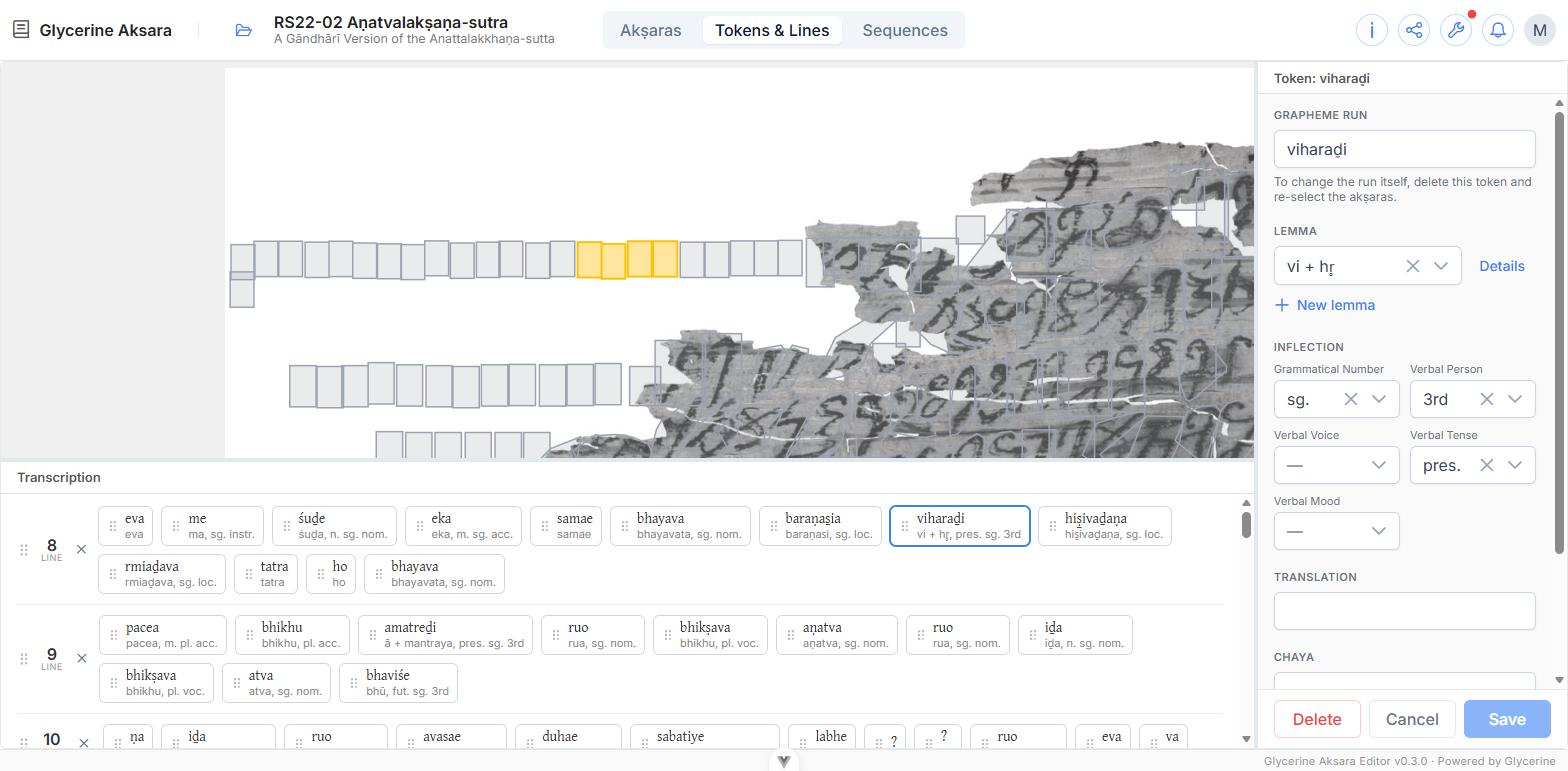Open the lemma Details link
The height and width of the screenshot is (771, 1568).
[x=1501, y=266]
